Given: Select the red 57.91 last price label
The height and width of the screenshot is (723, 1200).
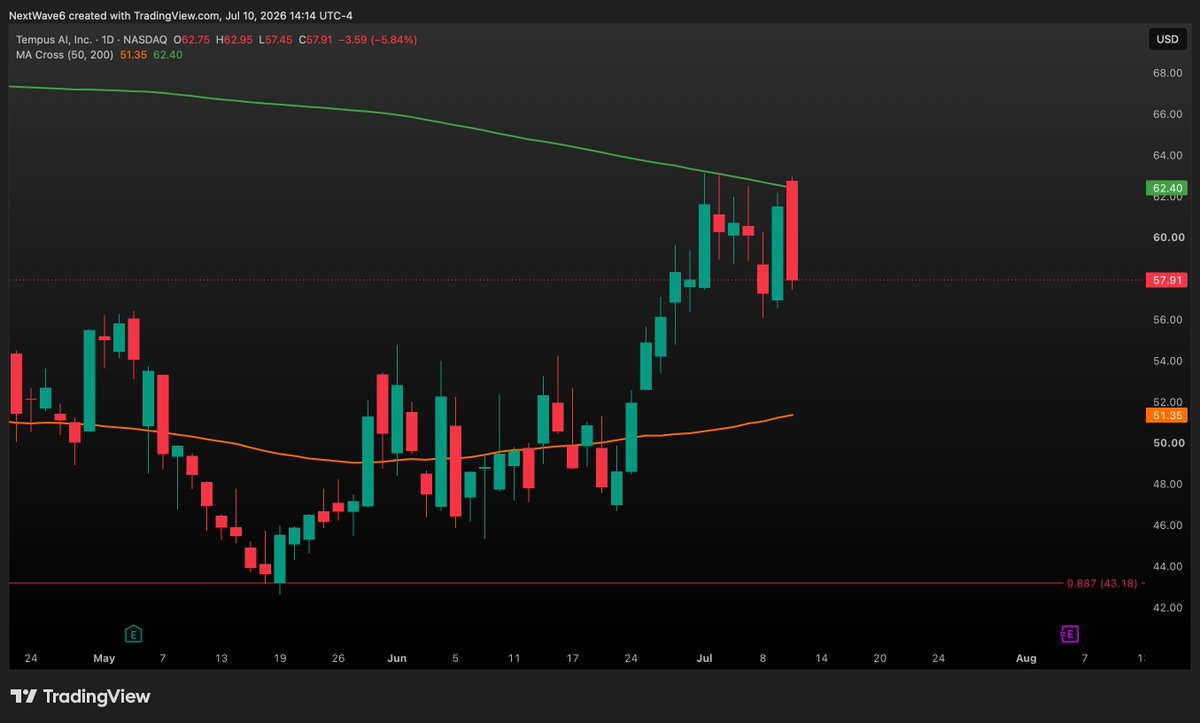Looking at the screenshot, I should tap(1166, 281).
